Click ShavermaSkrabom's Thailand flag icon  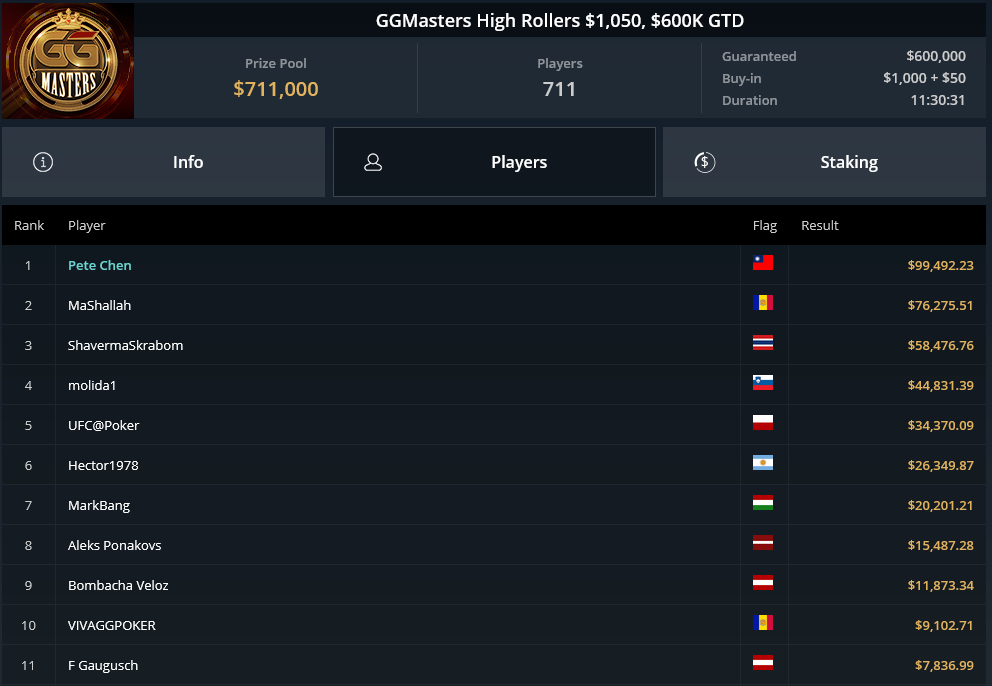point(763,342)
